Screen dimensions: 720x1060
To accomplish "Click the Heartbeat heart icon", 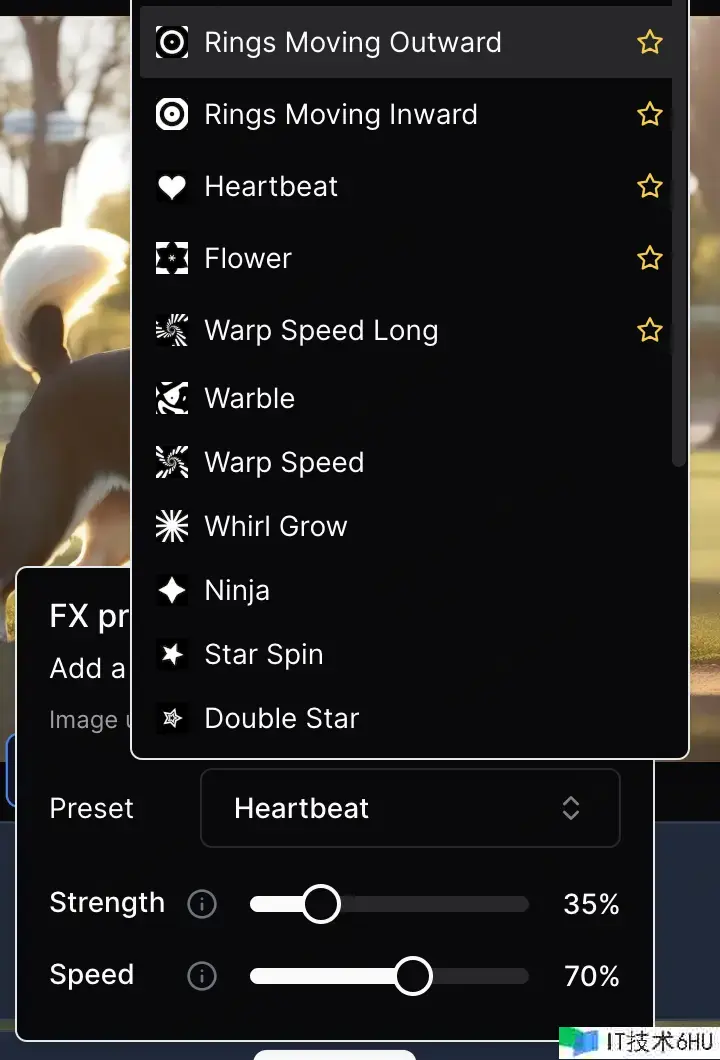I will (x=172, y=187).
